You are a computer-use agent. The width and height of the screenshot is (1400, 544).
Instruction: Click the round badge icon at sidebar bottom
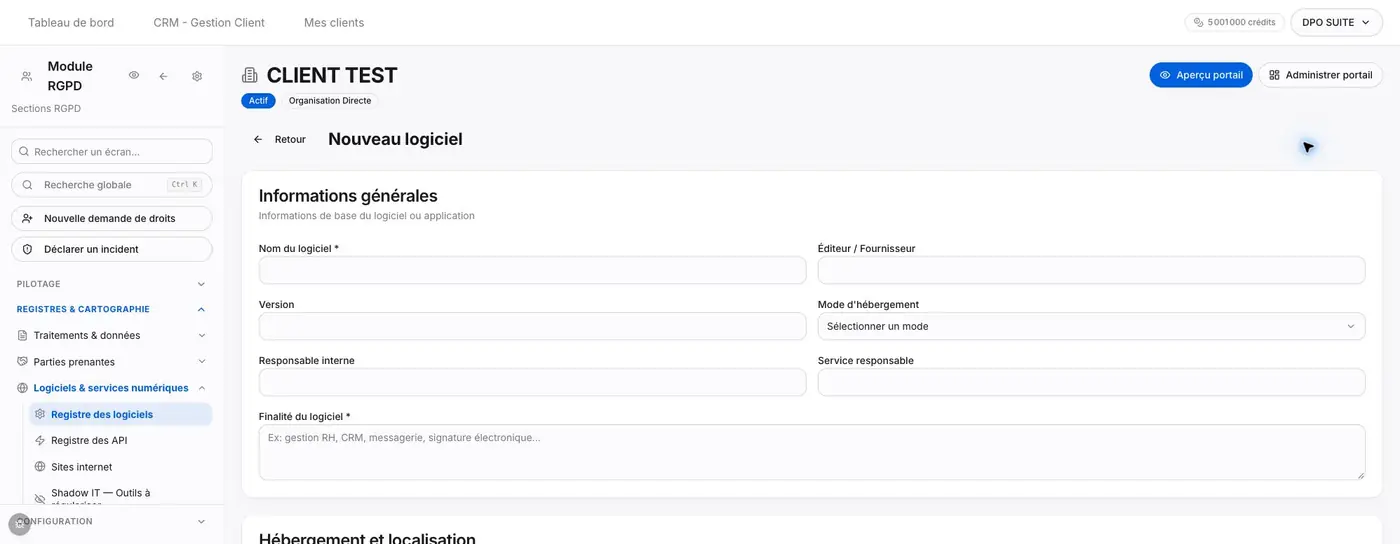(19, 524)
